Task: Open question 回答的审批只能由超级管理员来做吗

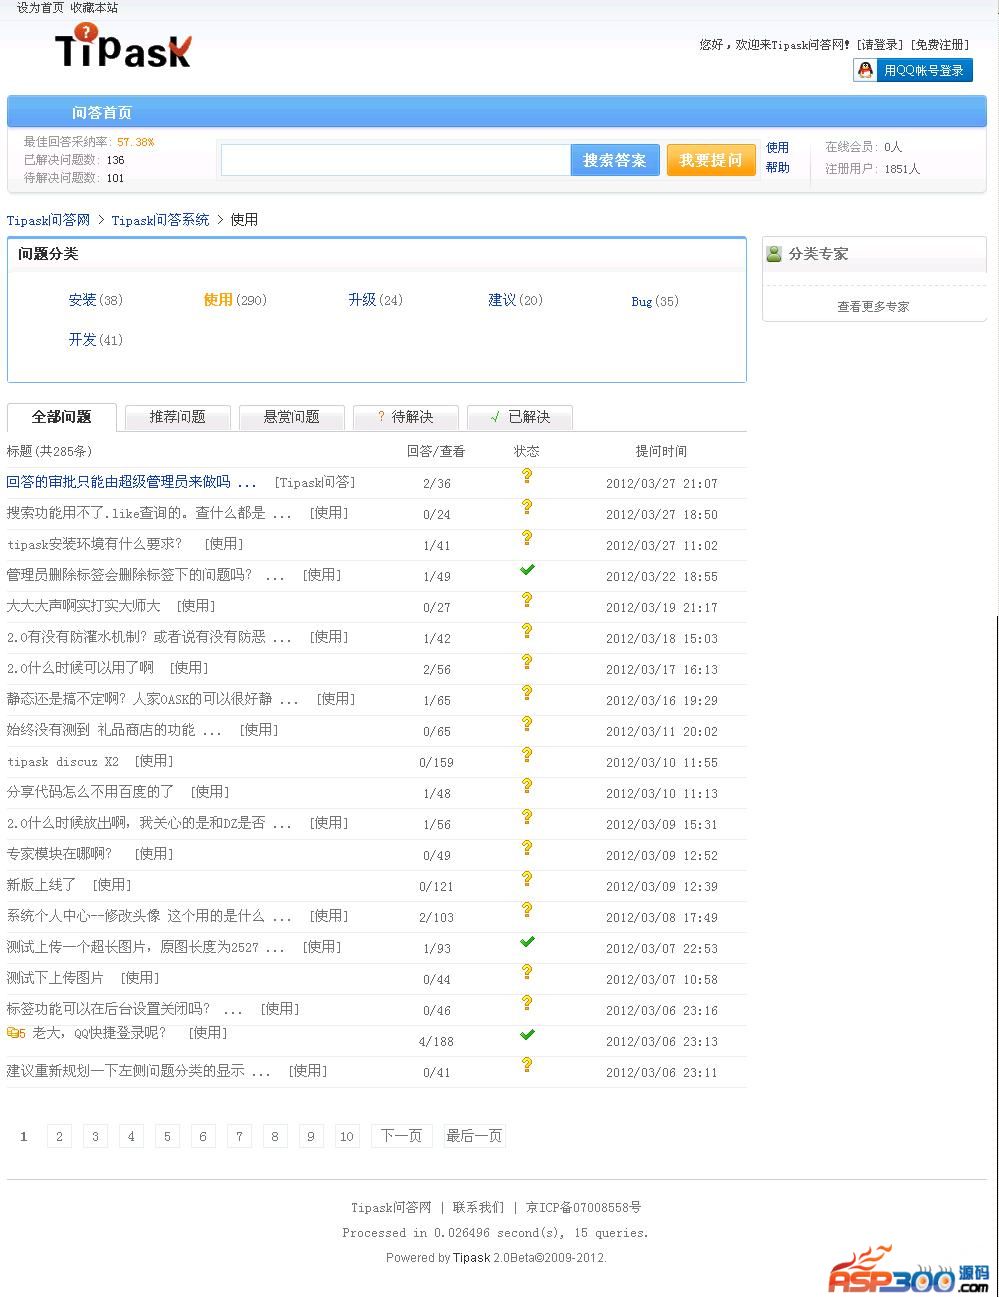Action: click(x=132, y=482)
